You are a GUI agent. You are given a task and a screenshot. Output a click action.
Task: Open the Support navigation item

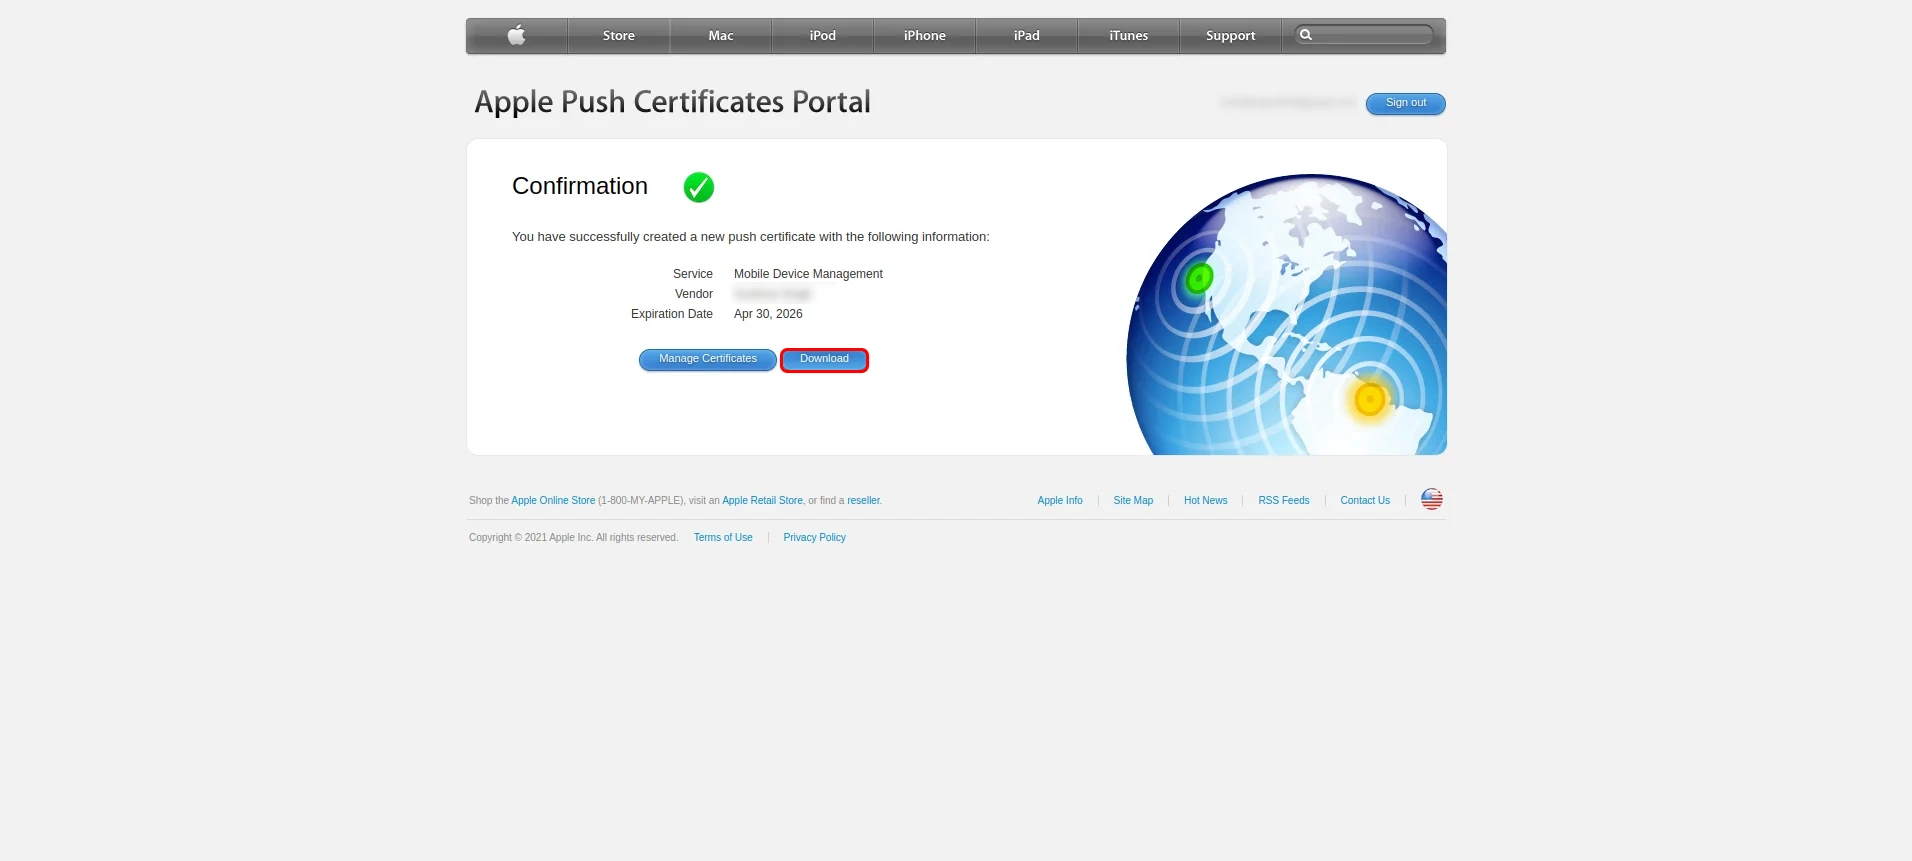point(1230,36)
